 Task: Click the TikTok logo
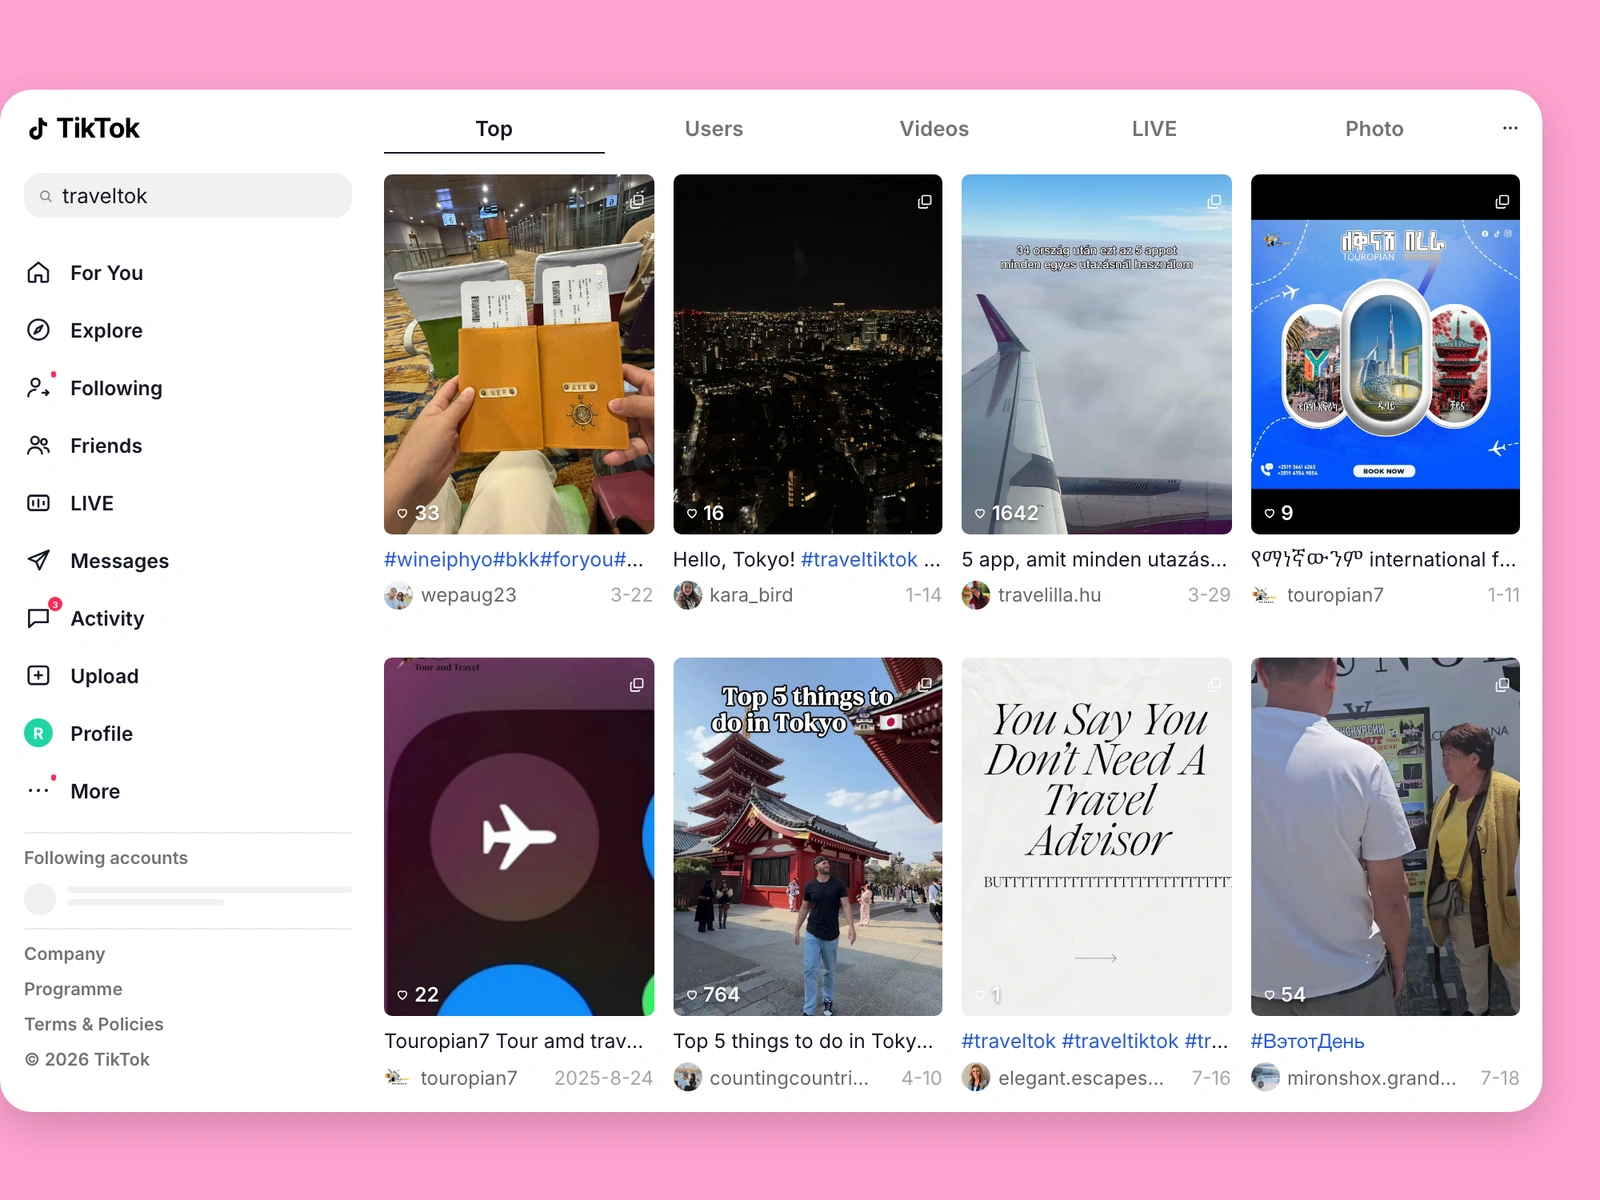click(84, 129)
